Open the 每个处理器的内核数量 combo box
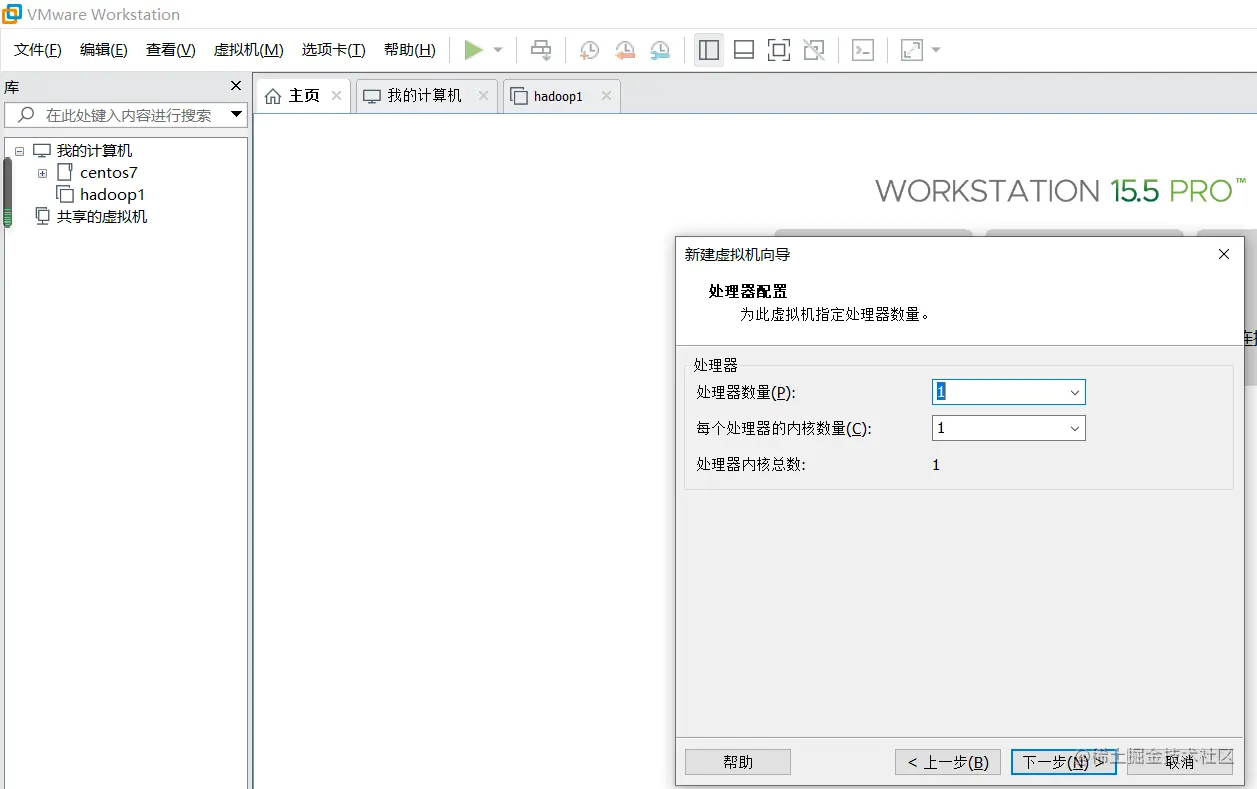 1008,428
